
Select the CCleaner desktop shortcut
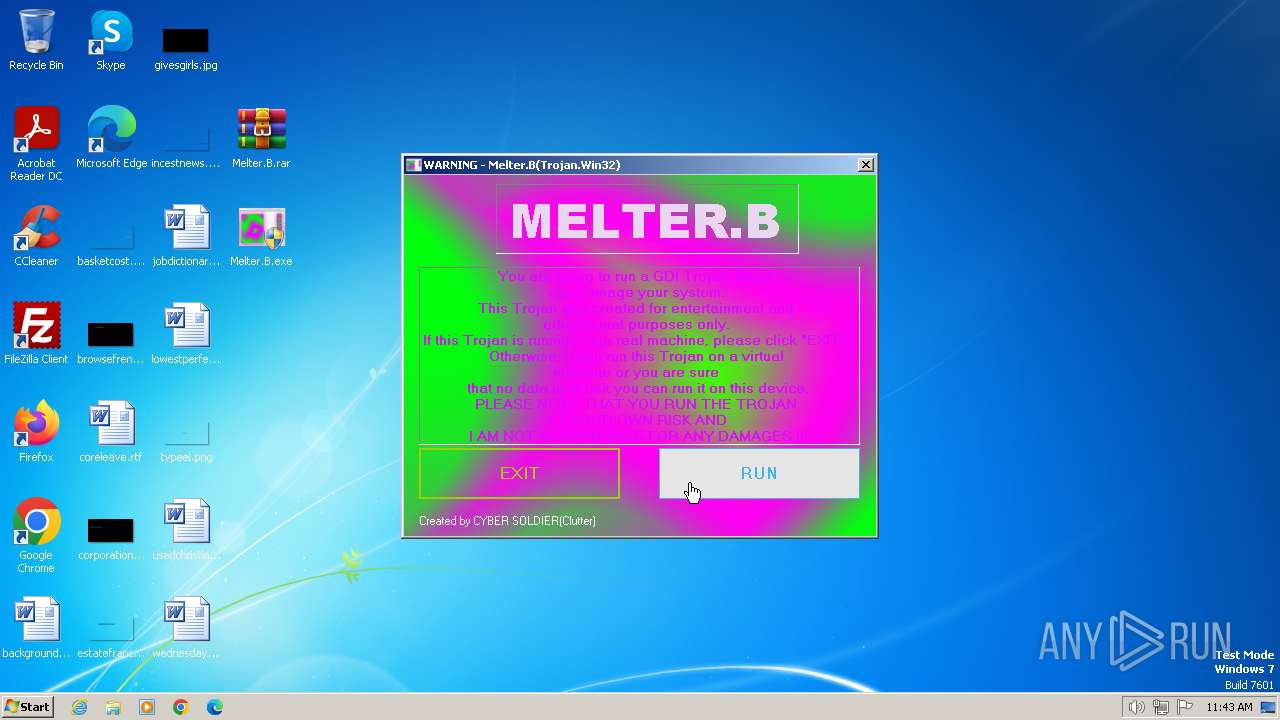click(x=36, y=236)
